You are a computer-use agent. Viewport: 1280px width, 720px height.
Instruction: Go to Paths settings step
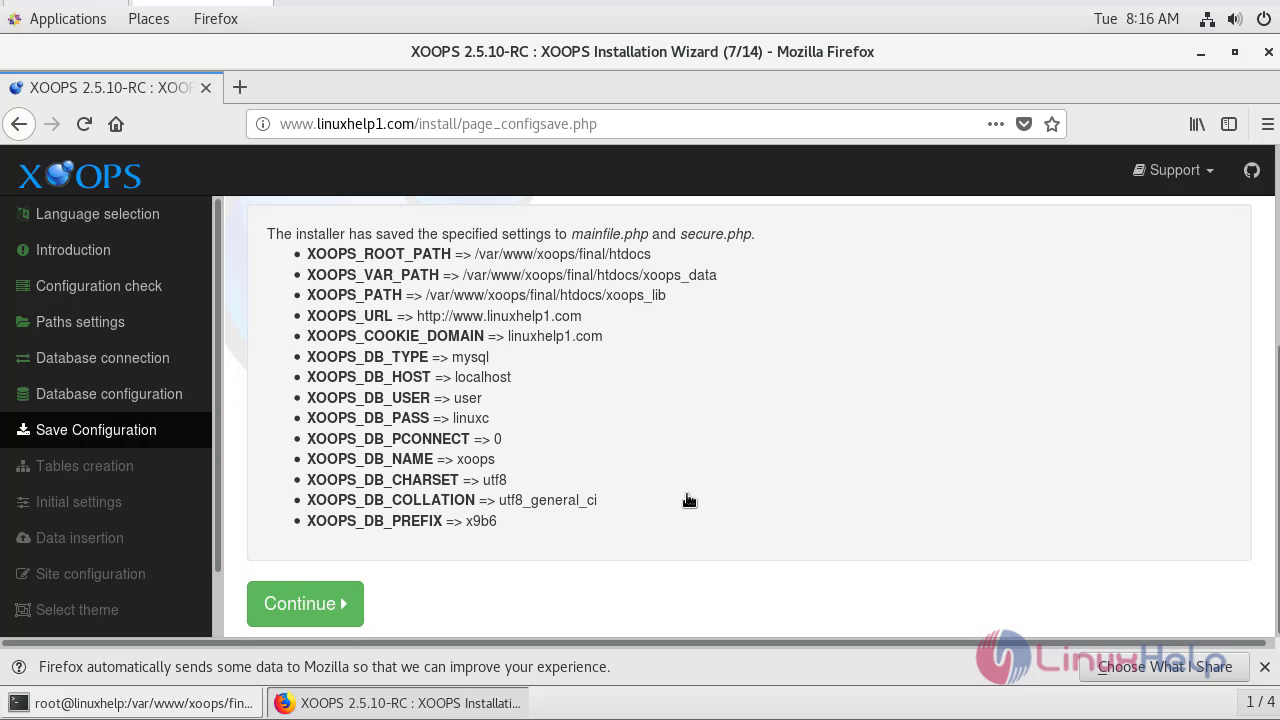(x=80, y=322)
